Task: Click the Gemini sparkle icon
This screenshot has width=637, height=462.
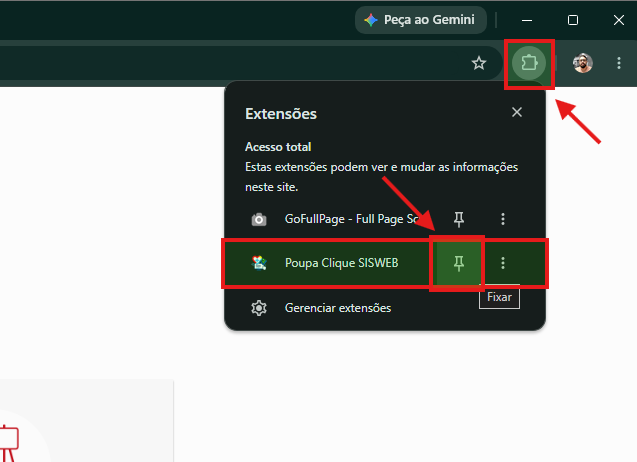Action: click(x=370, y=20)
